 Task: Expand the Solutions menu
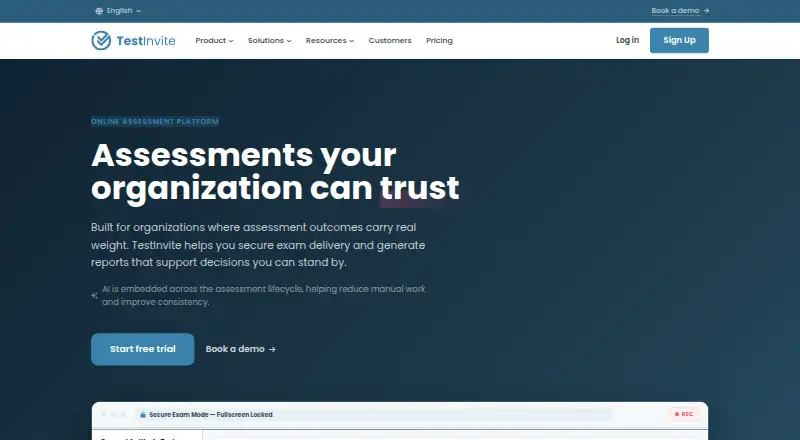269,40
